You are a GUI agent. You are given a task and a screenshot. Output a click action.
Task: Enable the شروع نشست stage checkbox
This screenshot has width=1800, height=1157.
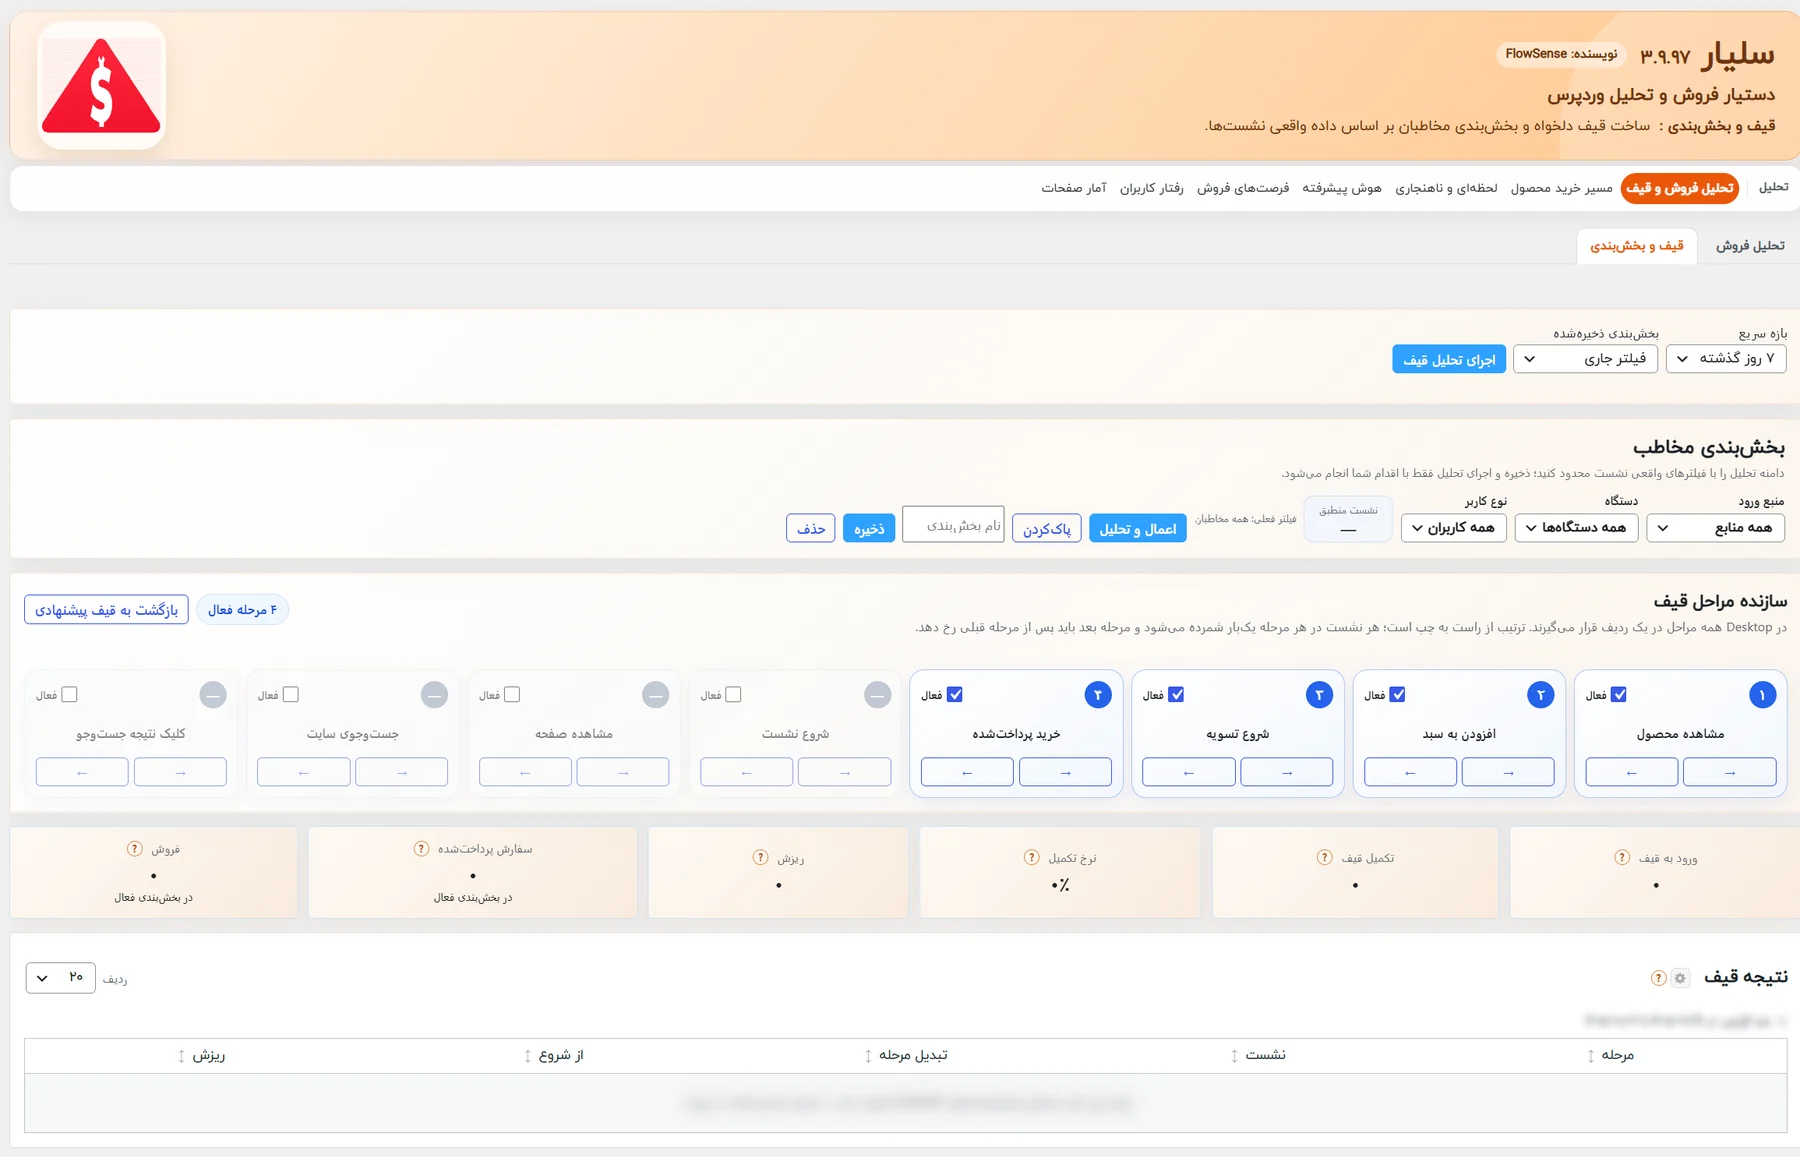click(733, 694)
